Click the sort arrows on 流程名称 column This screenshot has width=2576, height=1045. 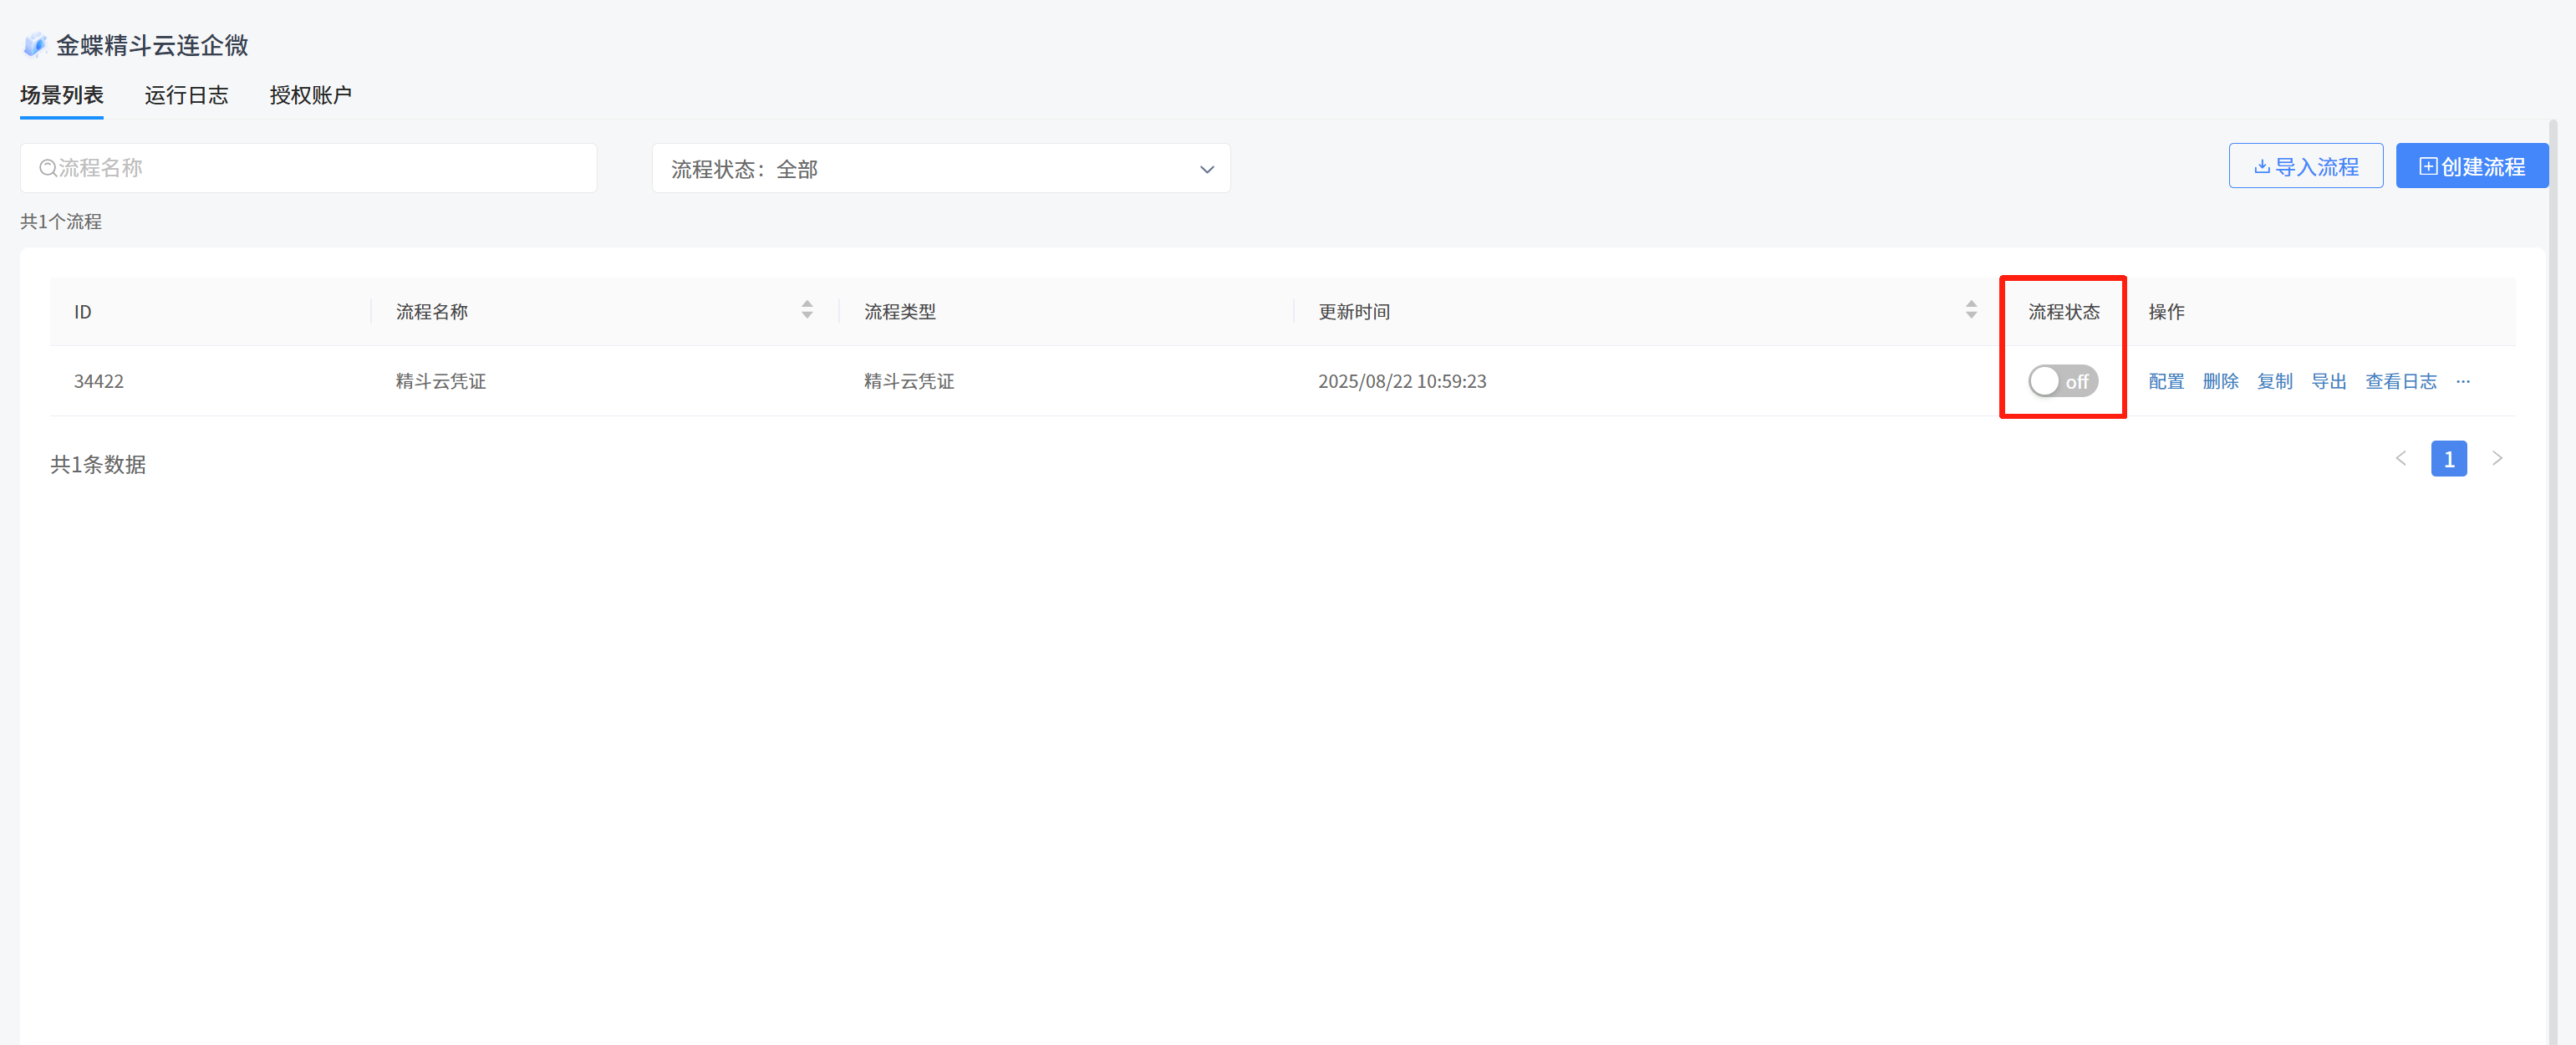coord(806,310)
